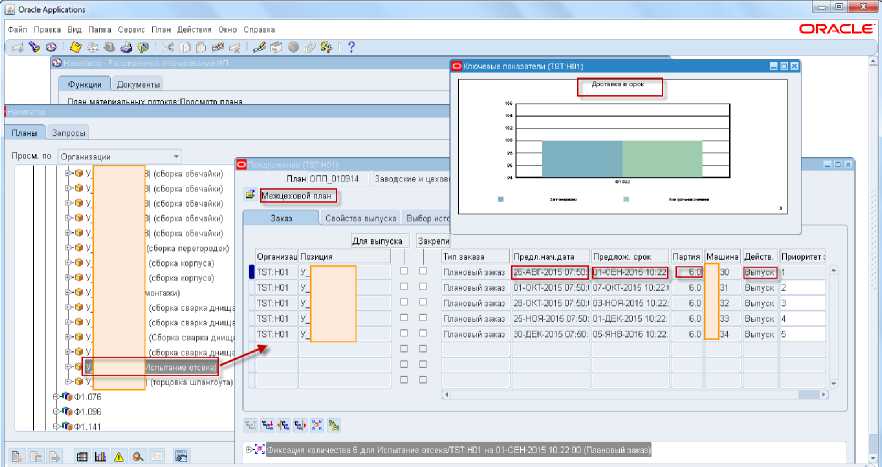Click the green bar in the chart
The height and width of the screenshot is (467, 882).
(662, 159)
